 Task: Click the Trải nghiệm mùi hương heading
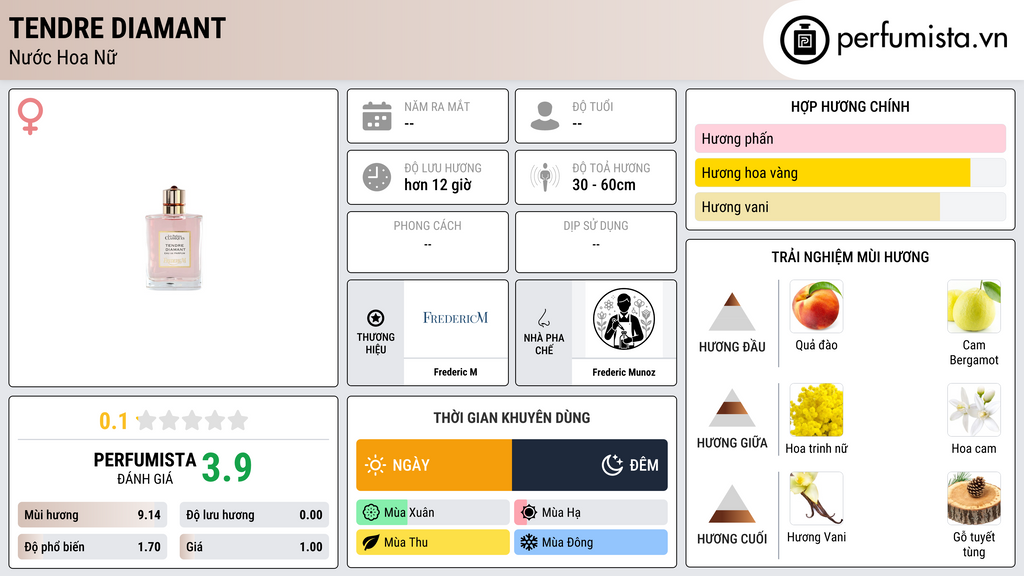(850, 257)
